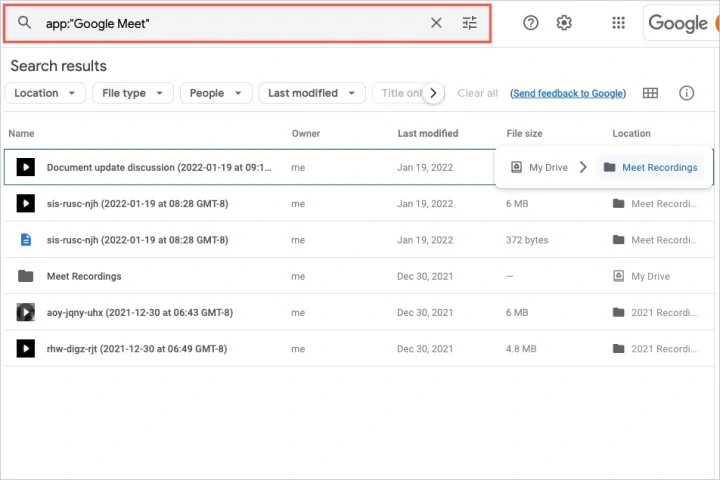Select the aoy-jqny-uhx recording name

tap(140, 312)
